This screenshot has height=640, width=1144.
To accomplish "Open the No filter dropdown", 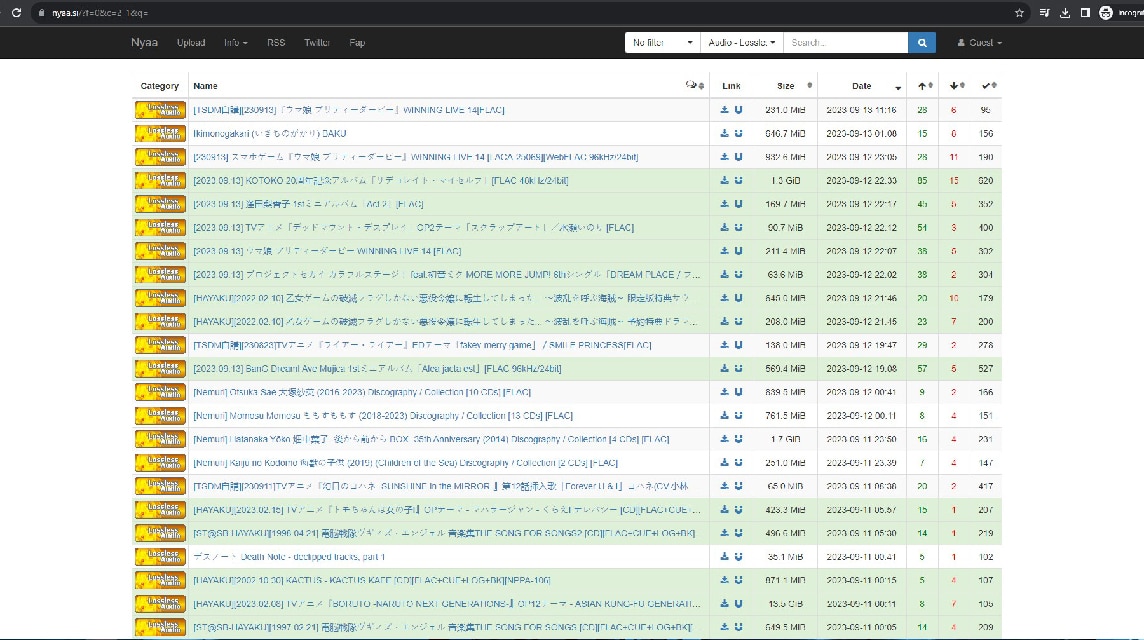I will (x=662, y=43).
